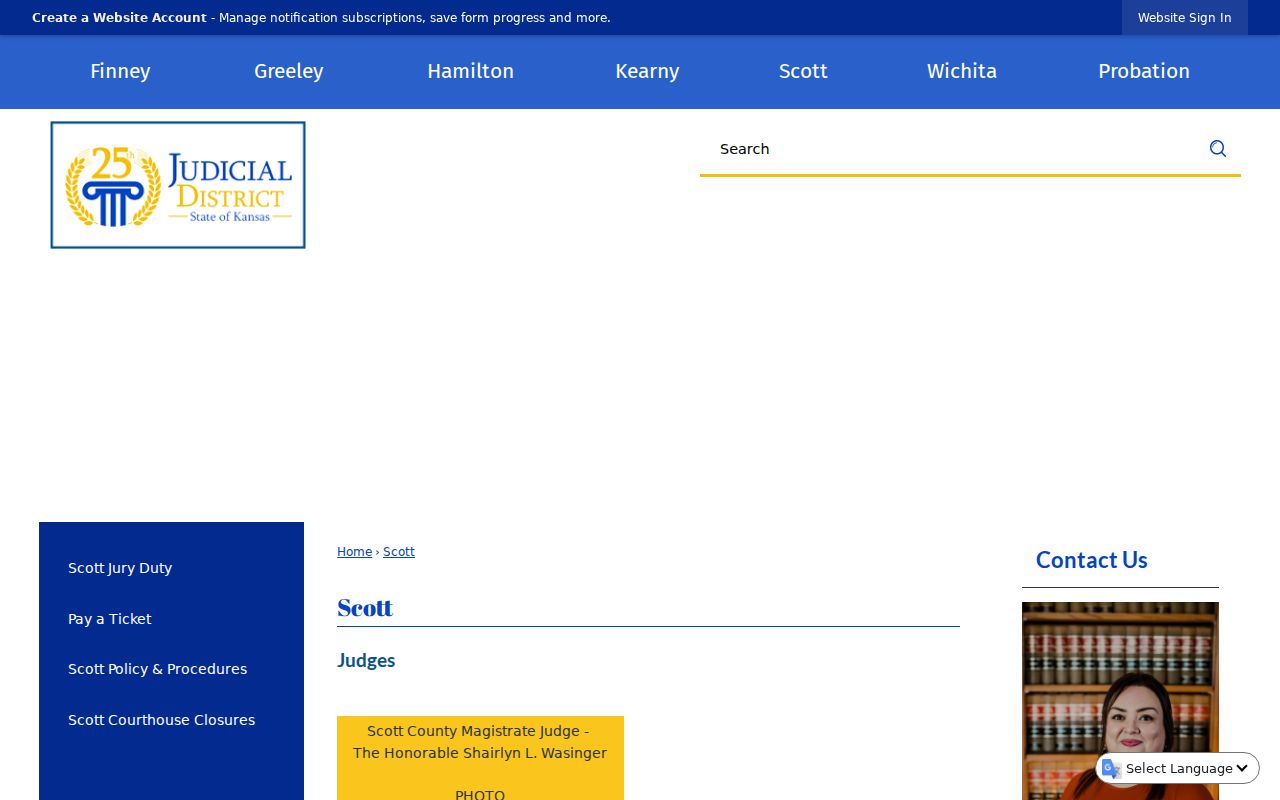1280x800 pixels.
Task: Open the Finney menu
Action: point(120,71)
